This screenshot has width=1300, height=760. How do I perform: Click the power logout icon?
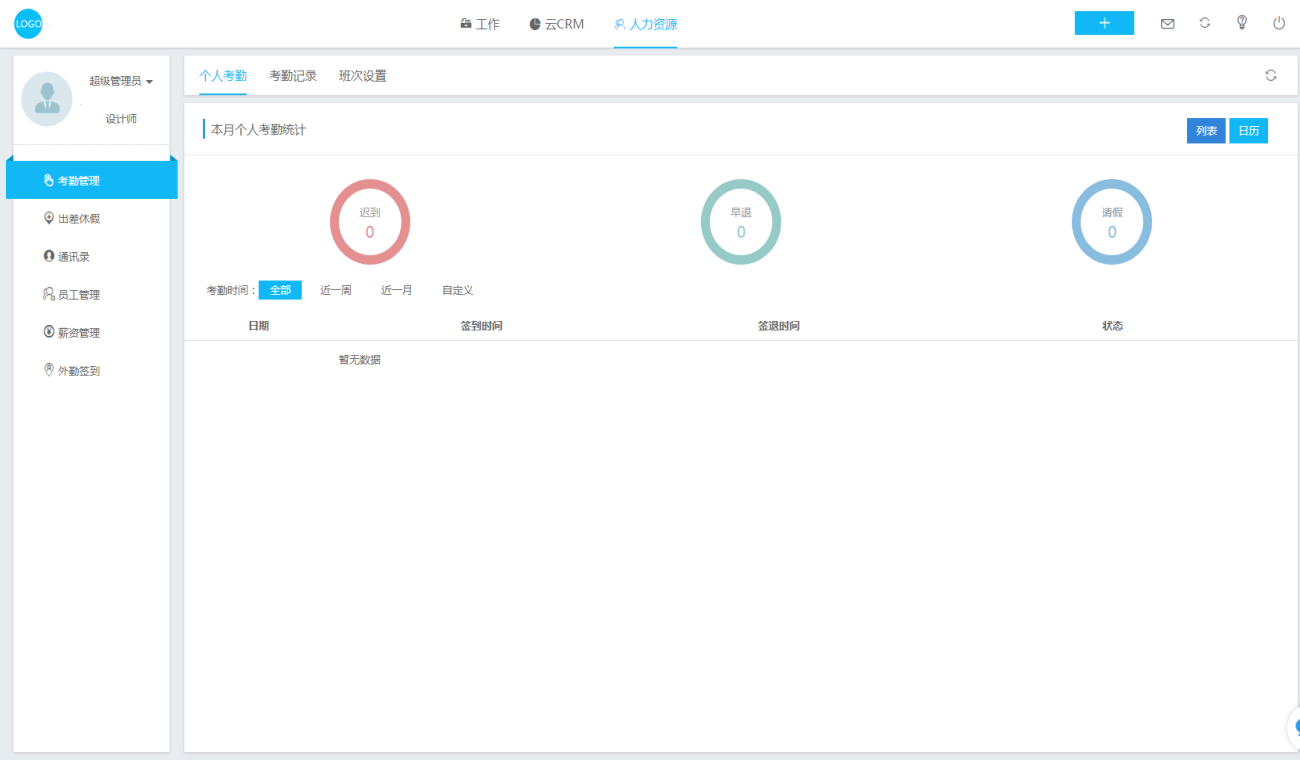tap(1279, 23)
